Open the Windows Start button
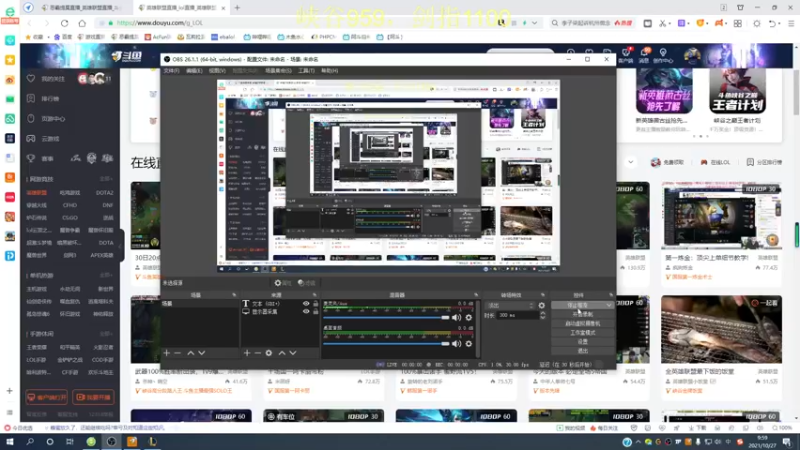This screenshot has width=800, height=450. (10, 442)
